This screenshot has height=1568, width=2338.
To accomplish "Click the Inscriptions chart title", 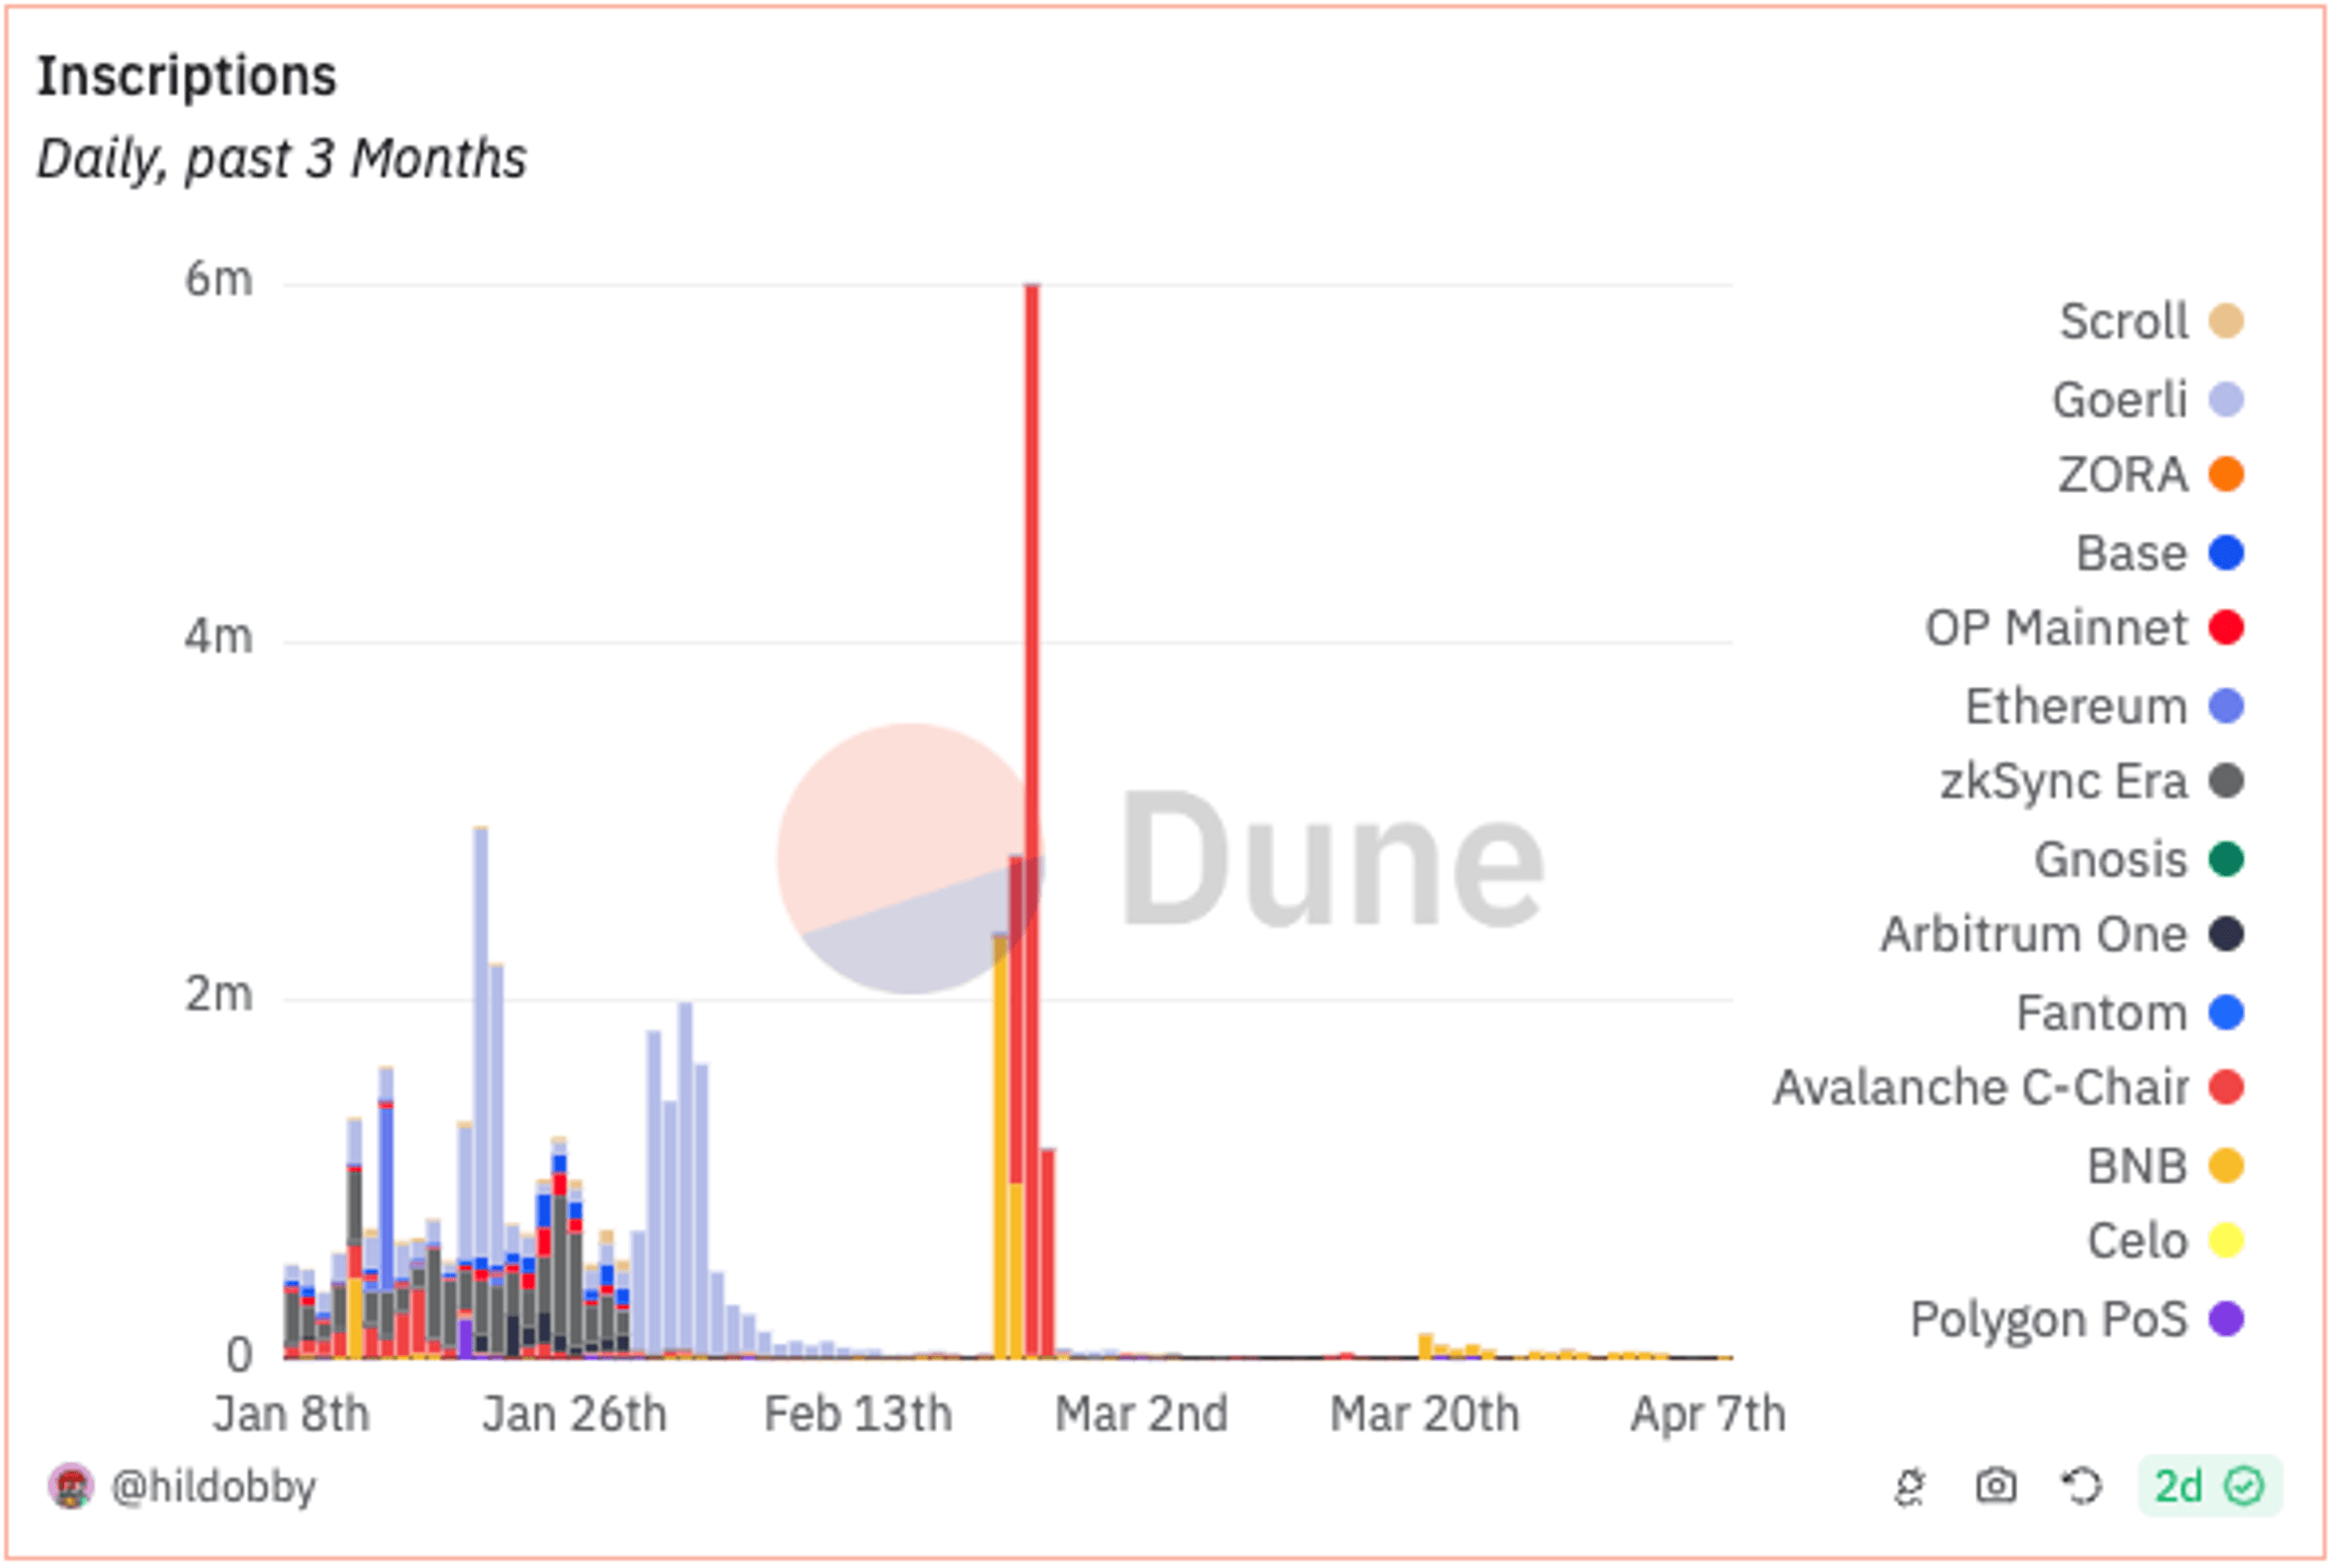I will click(187, 77).
